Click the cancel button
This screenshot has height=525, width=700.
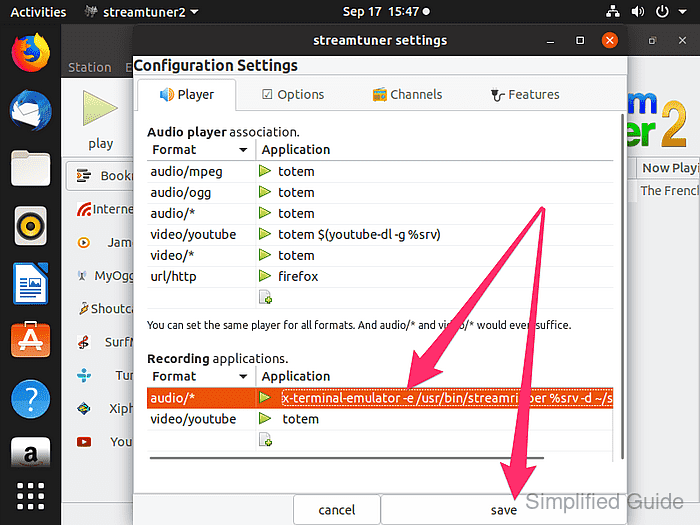click(337, 510)
